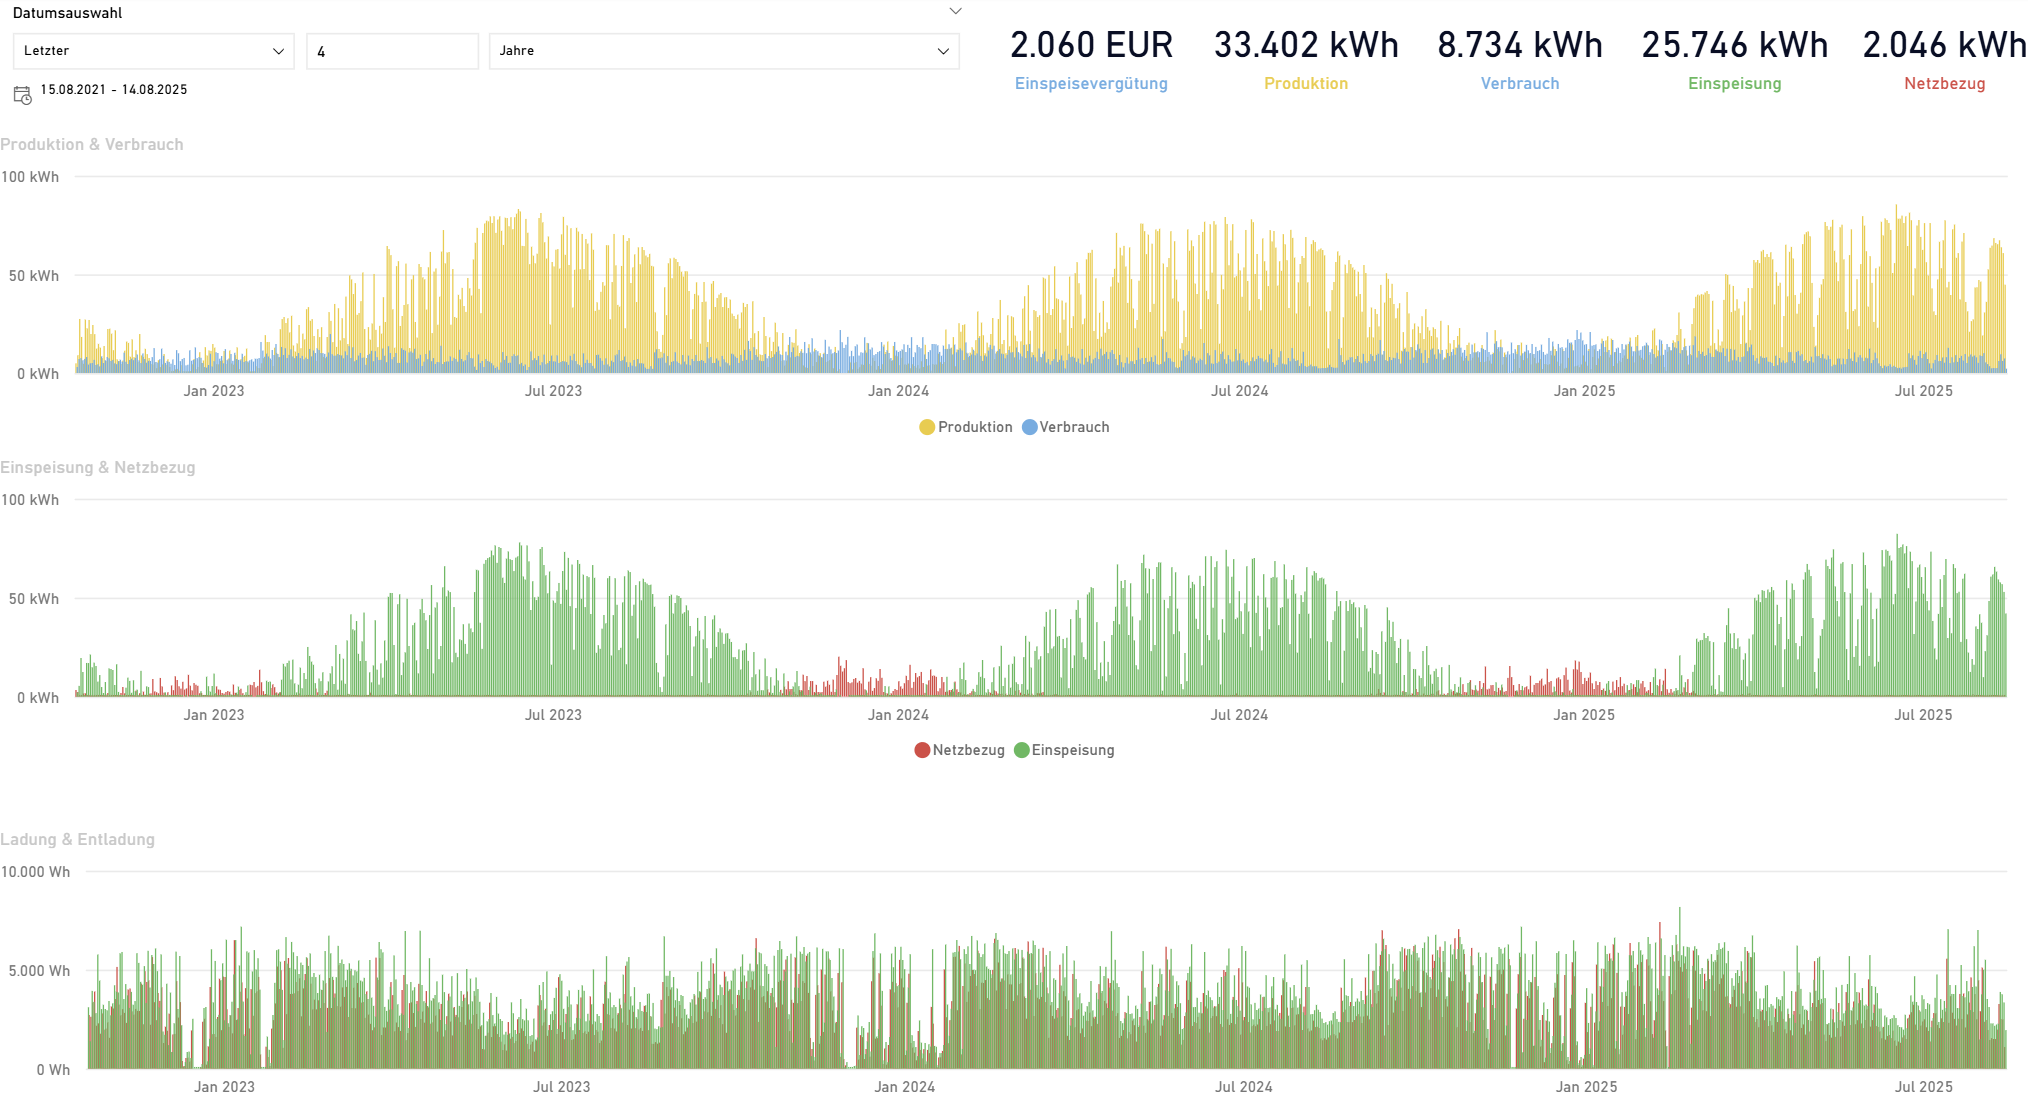
Task: Open the Letzter relative period dropdown
Action: (153, 51)
